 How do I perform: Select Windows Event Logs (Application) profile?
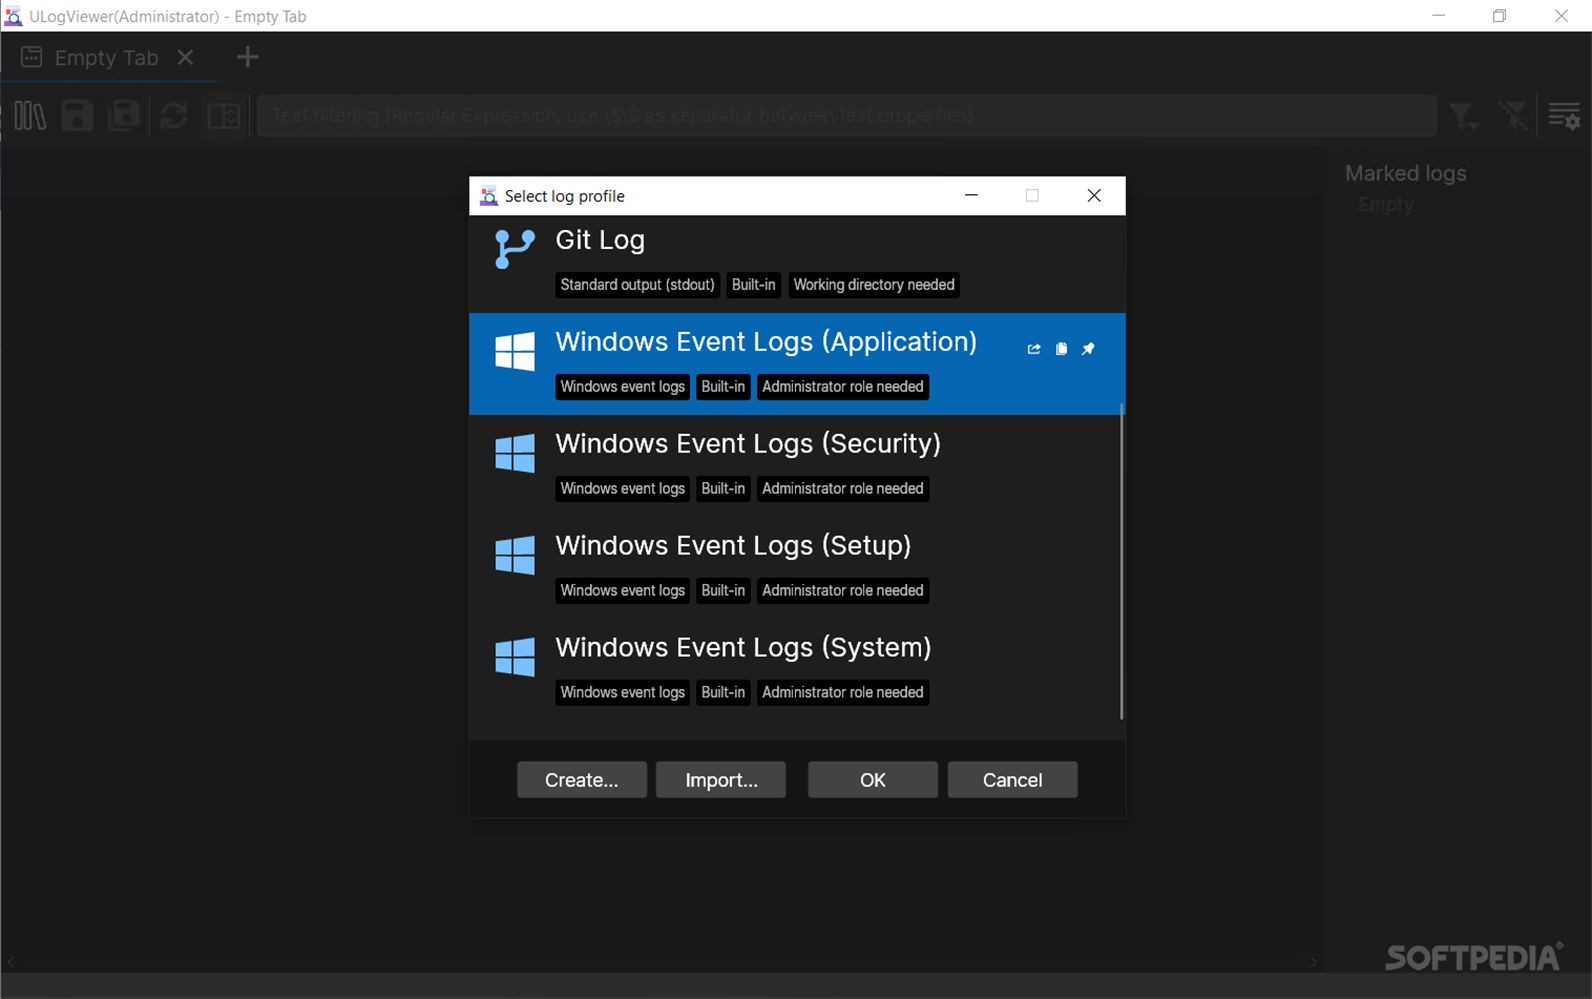coord(797,364)
